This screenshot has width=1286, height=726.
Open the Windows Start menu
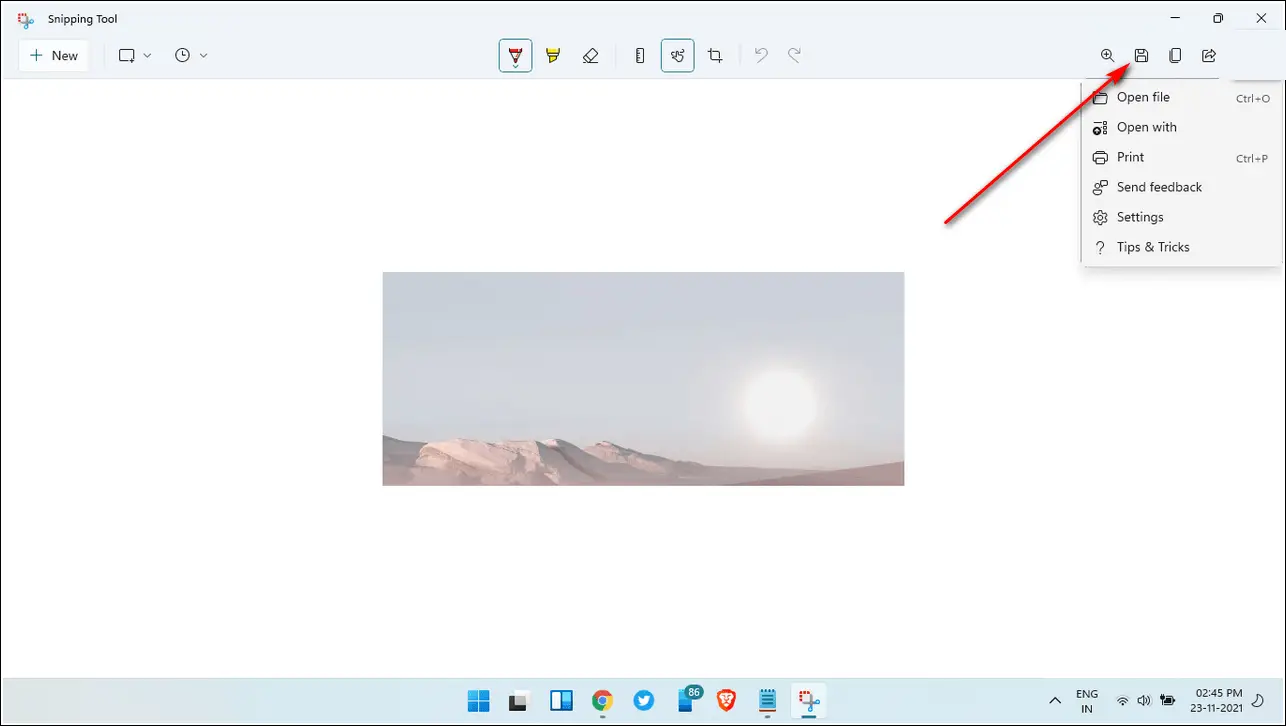tap(479, 701)
